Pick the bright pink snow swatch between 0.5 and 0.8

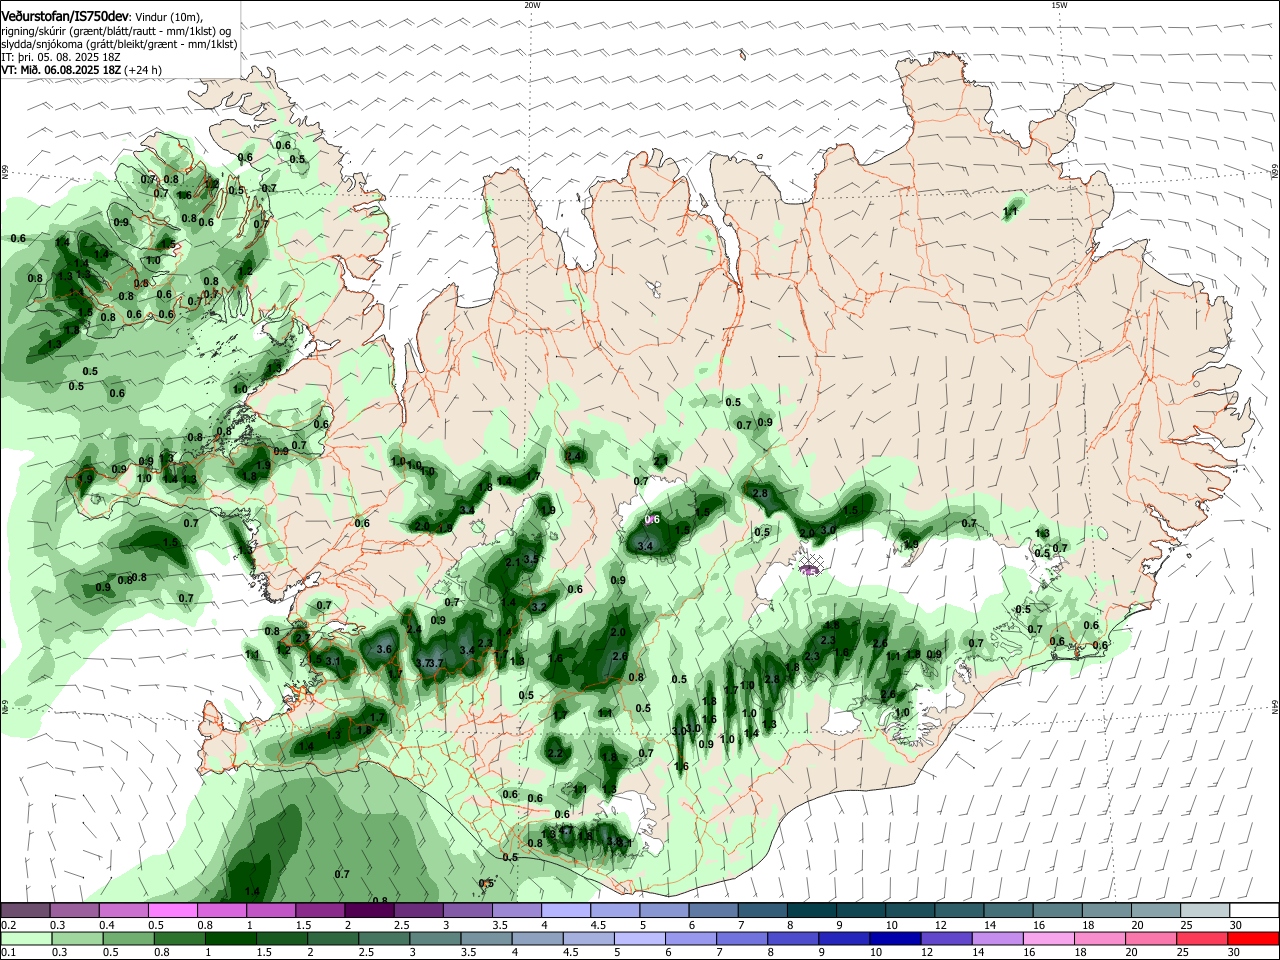[172, 911]
